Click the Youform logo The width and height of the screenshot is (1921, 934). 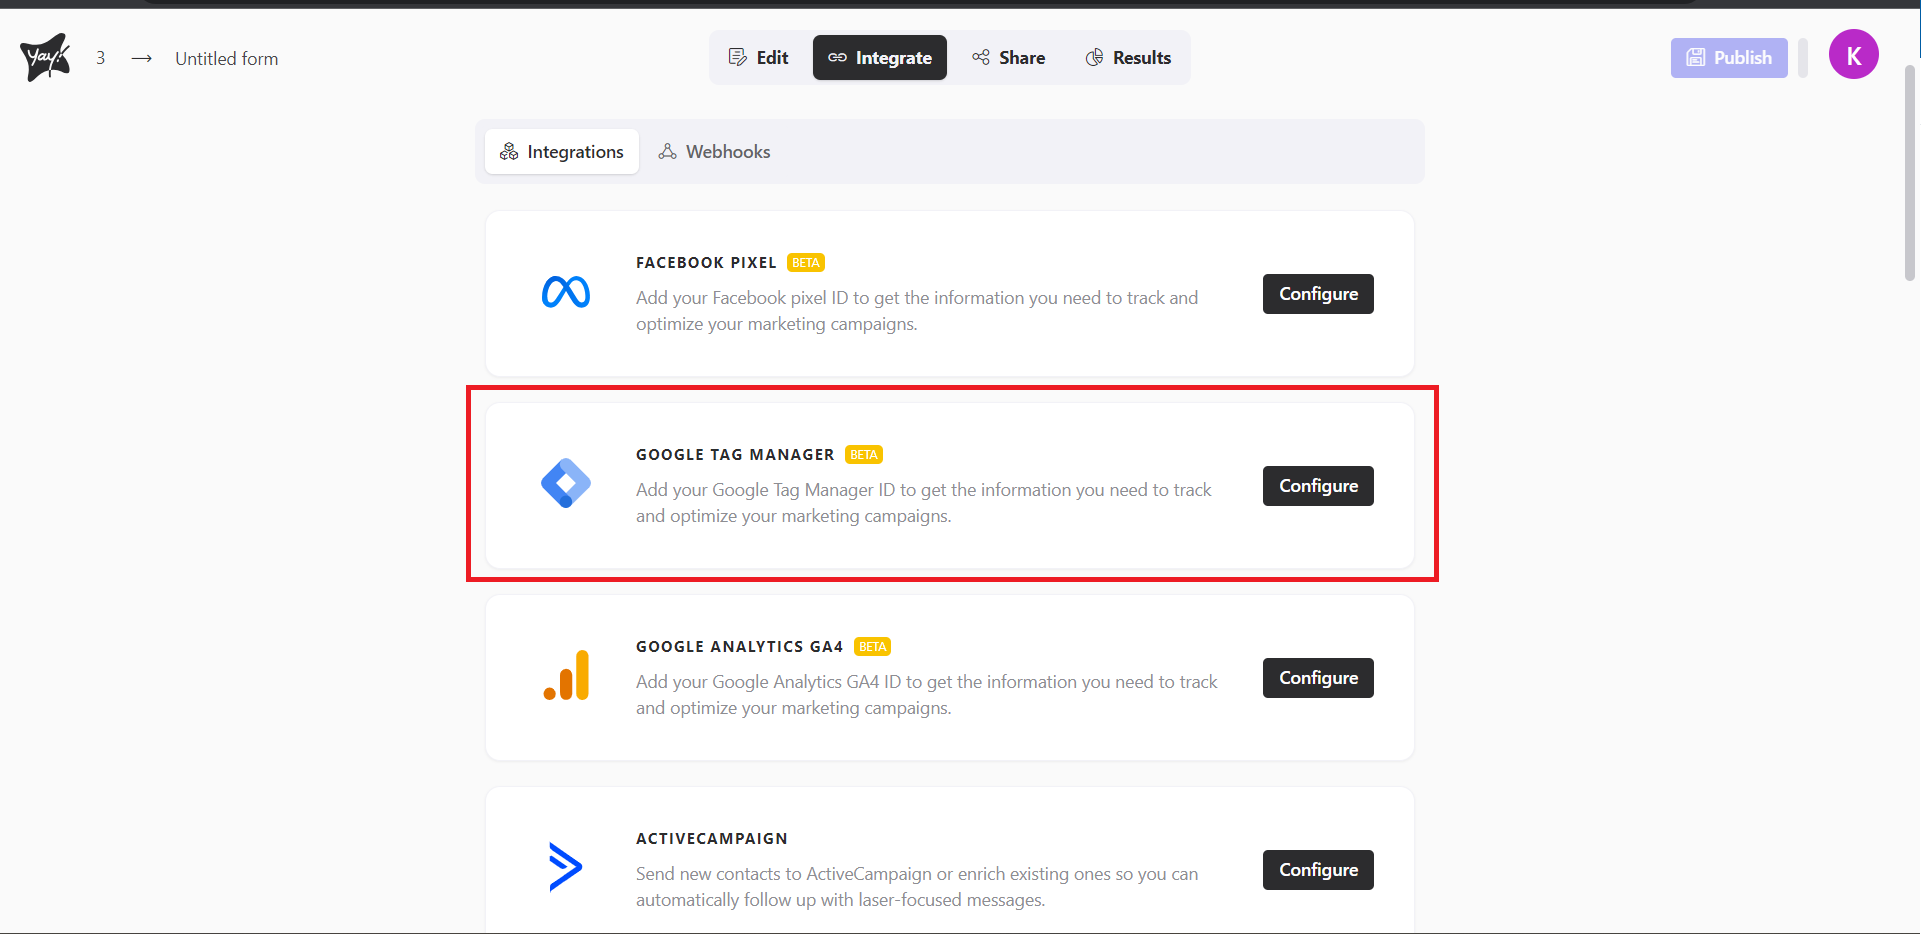pos(43,57)
